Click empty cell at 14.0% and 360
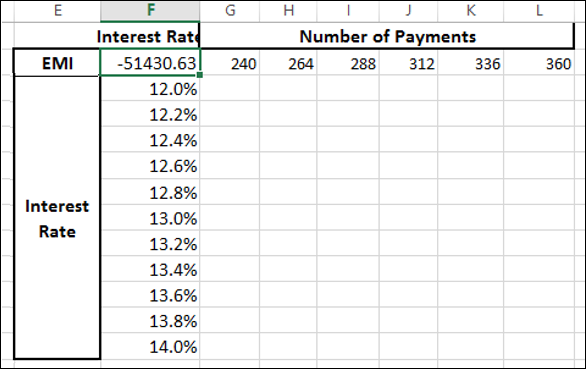Image resolution: width=586 pixels, height=369 pixels. pos(539,347)
